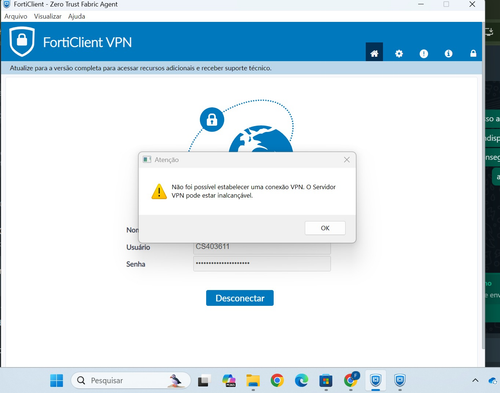Click the exclamation notifications icon in header
Screen dimensions: 500x393
pos(423,53)
